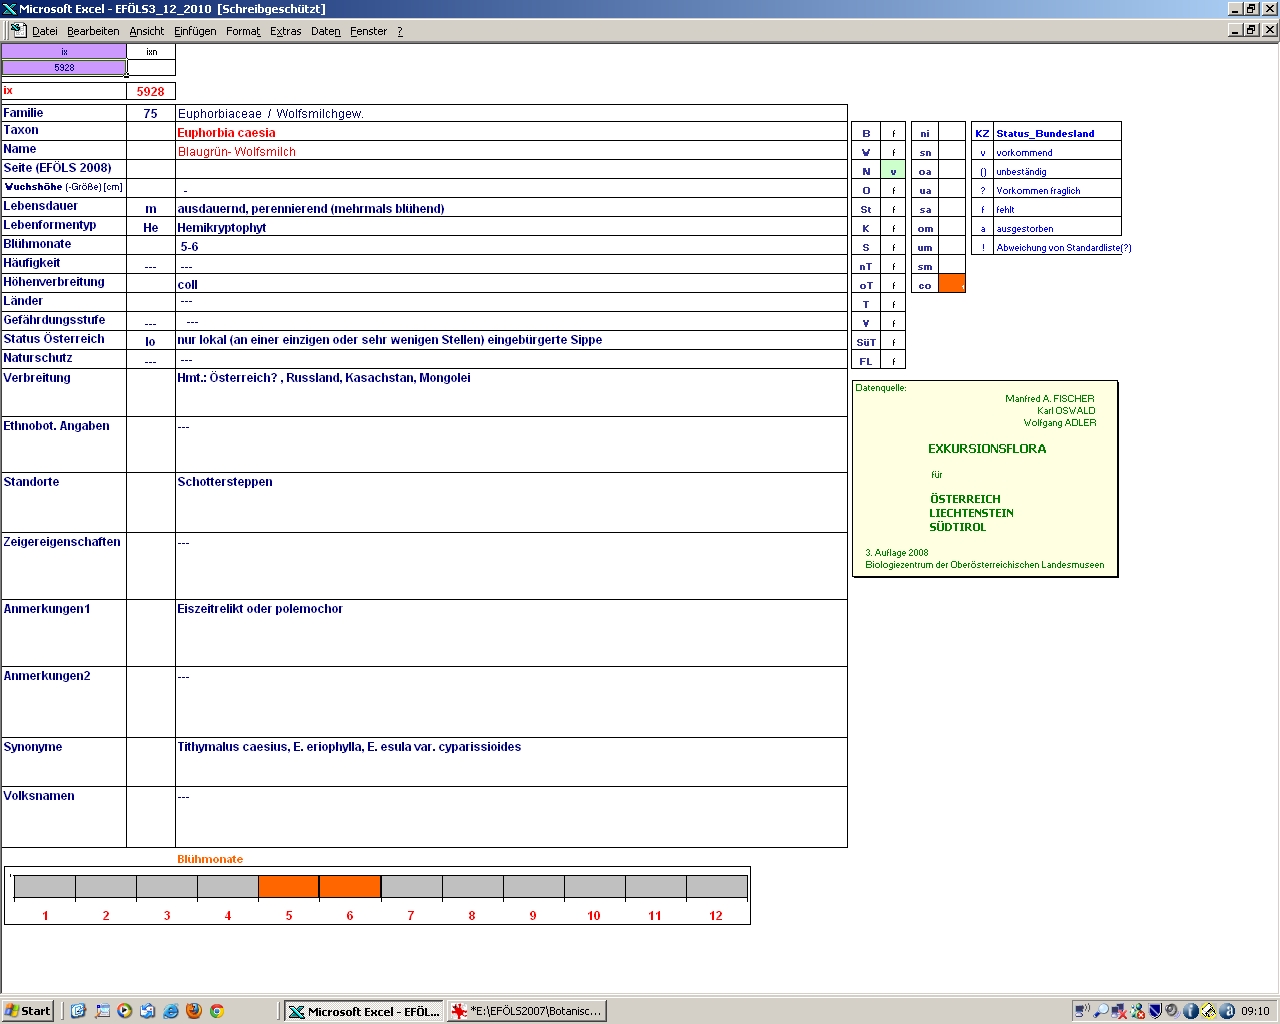Click the magnifier icon in system tray
Image resolution: width=1280 pixels, height=1024 pixels.
pyautogui.click(x=1101, y=1011)
